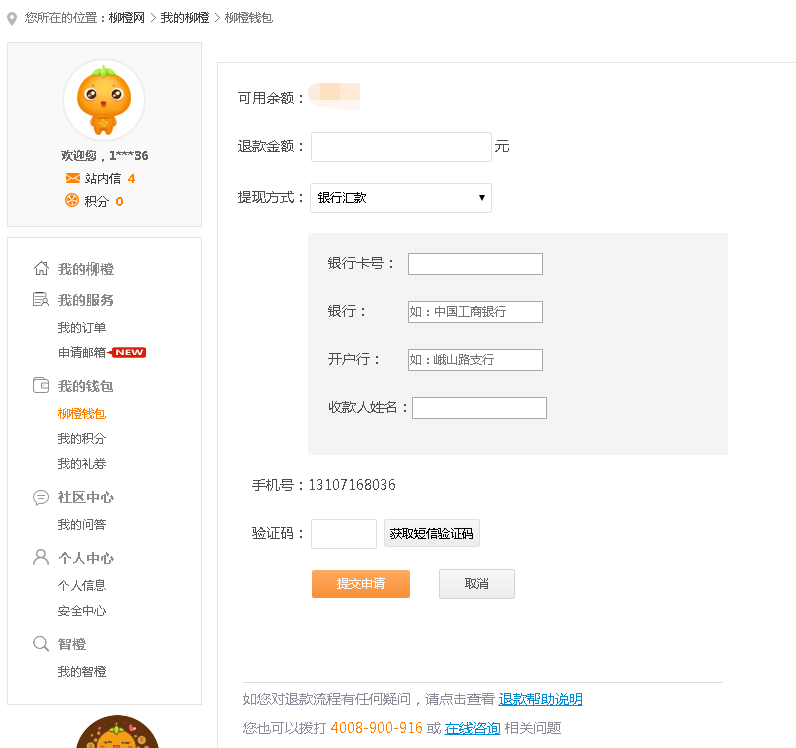
Task: Click the 银行卡号 input field
Action: click(475, 264)
